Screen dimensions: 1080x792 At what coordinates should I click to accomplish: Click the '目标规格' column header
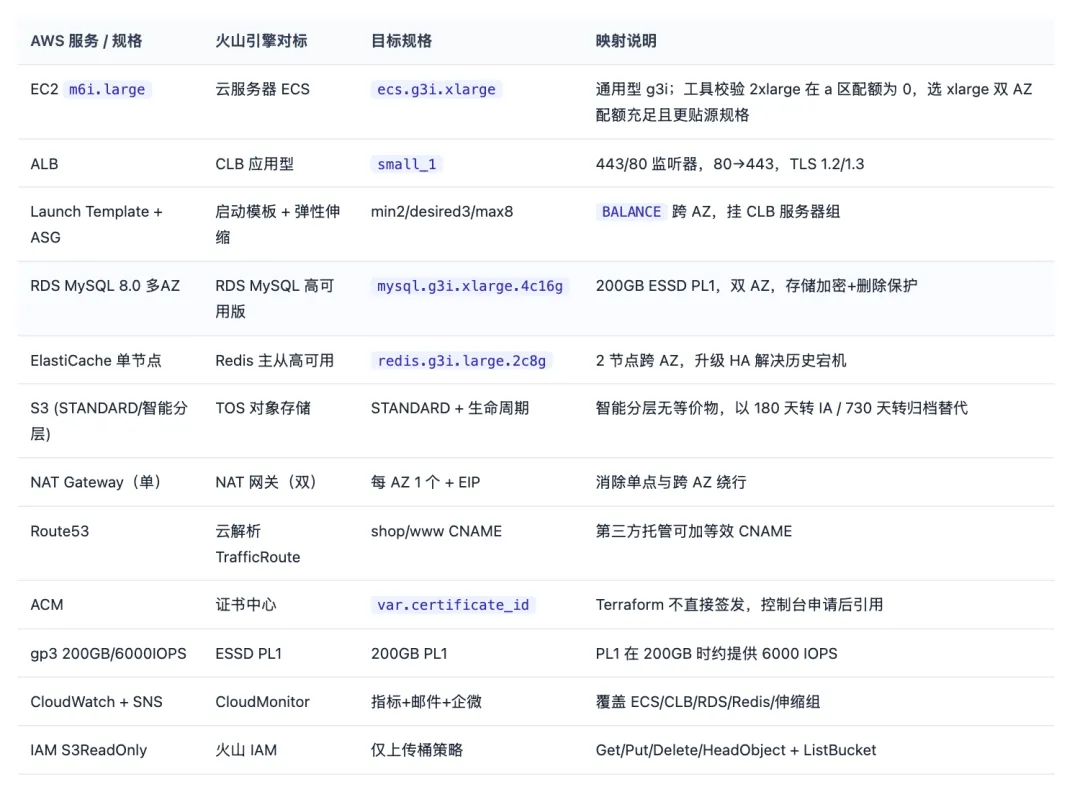(401, 41)
